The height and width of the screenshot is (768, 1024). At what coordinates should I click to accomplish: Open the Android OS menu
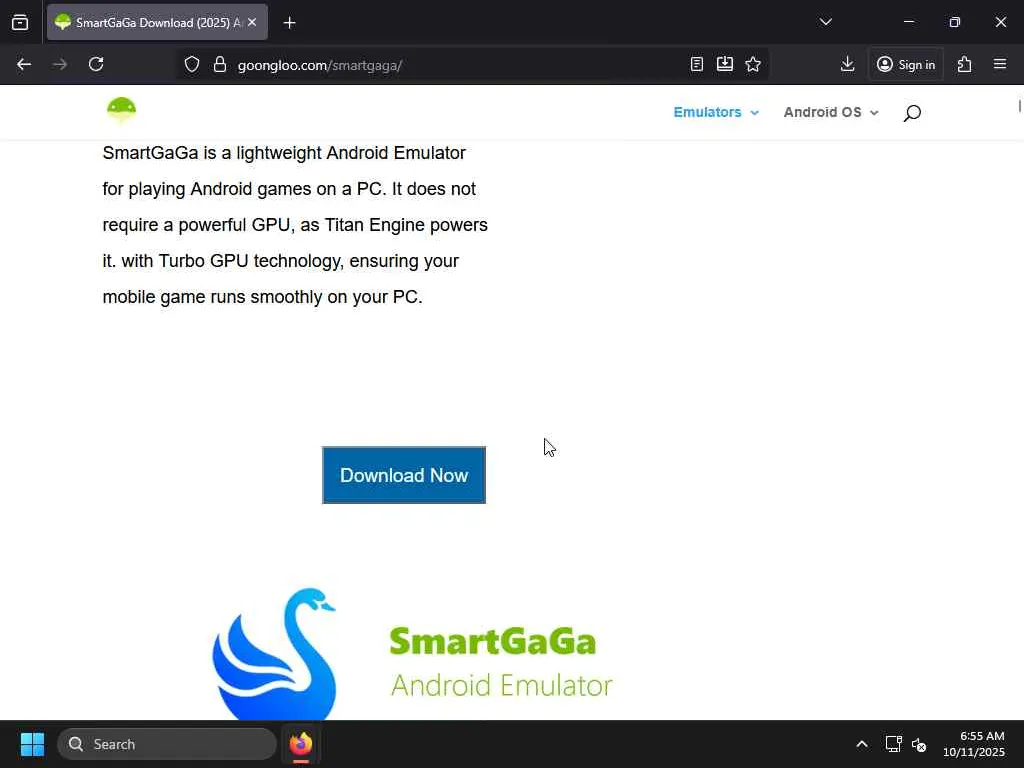822,112
